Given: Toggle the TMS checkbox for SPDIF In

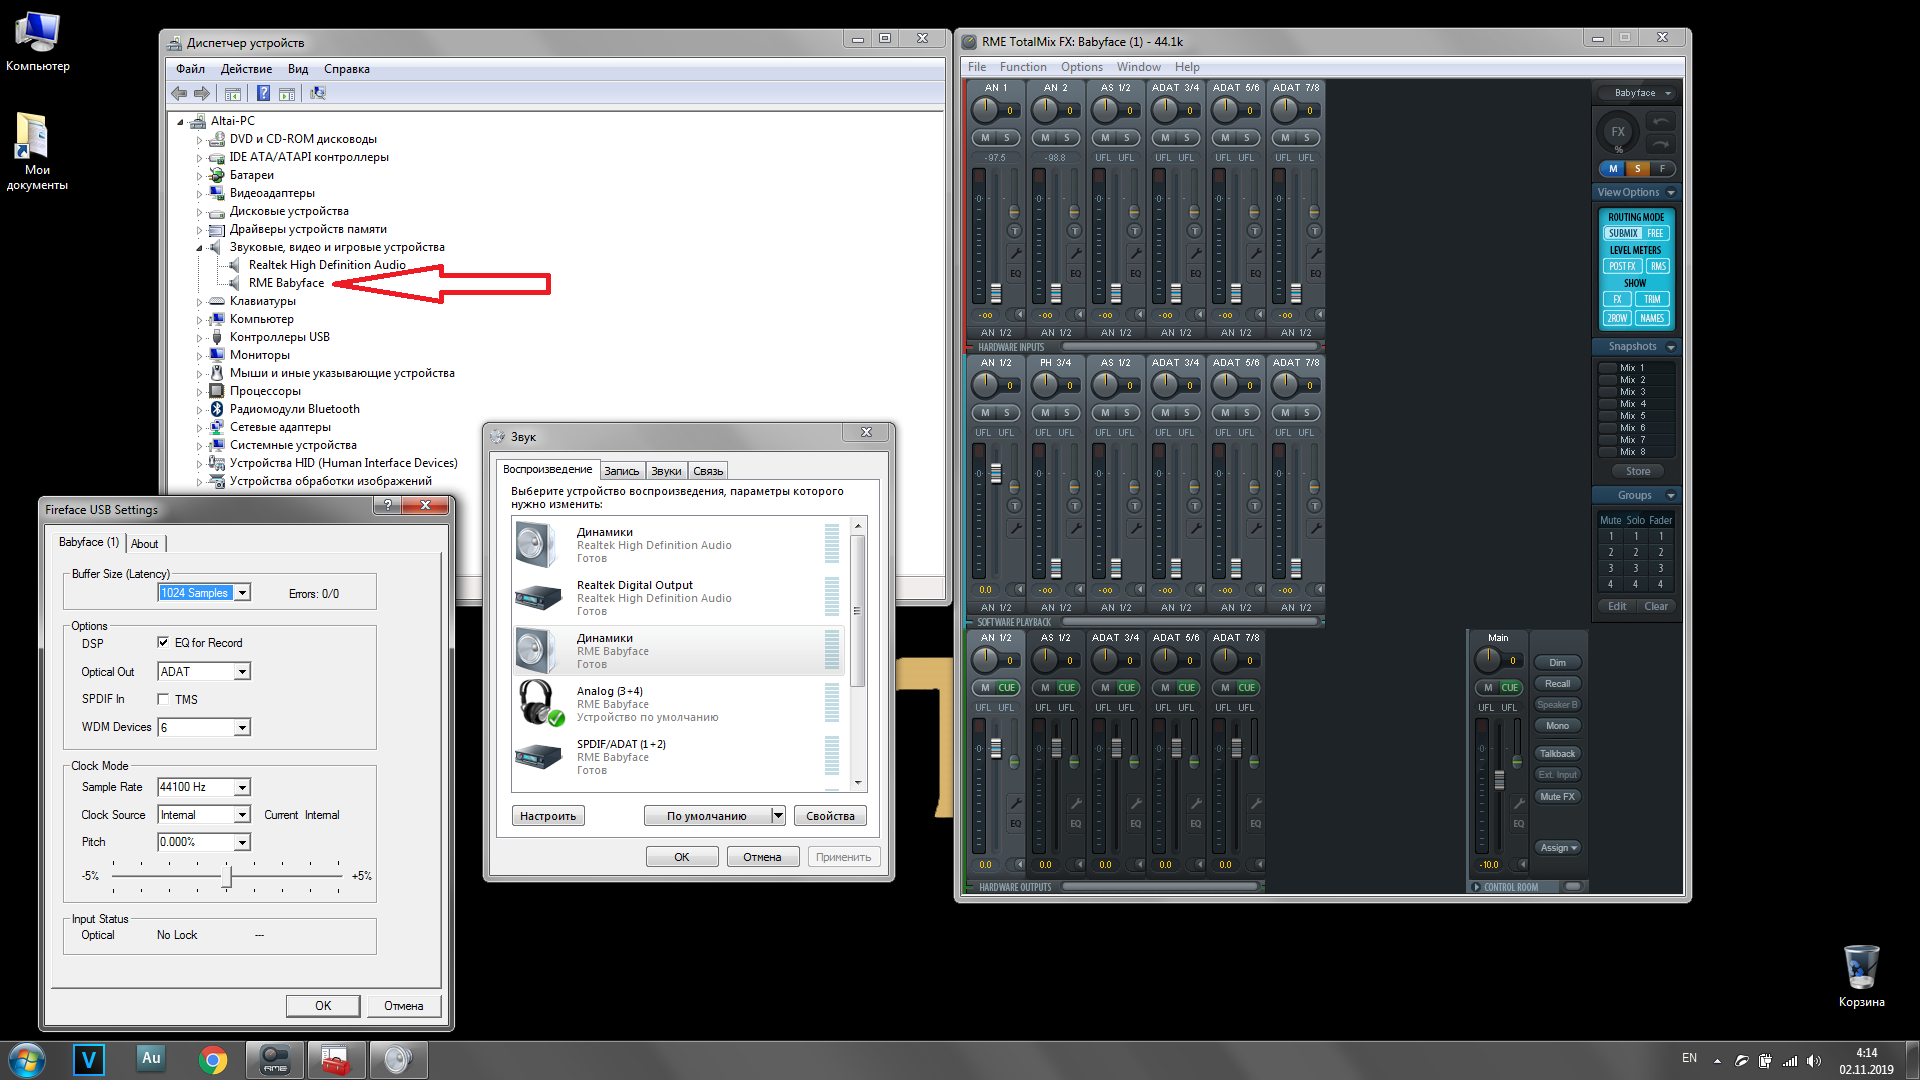Looking at the screenshot, I should coord(163,699).
